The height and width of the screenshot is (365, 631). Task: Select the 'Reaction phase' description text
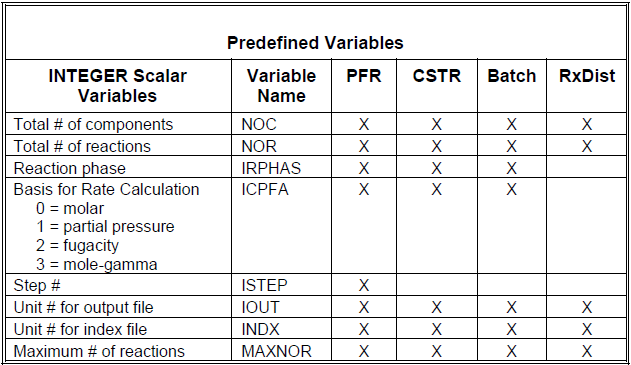[70, 168]
